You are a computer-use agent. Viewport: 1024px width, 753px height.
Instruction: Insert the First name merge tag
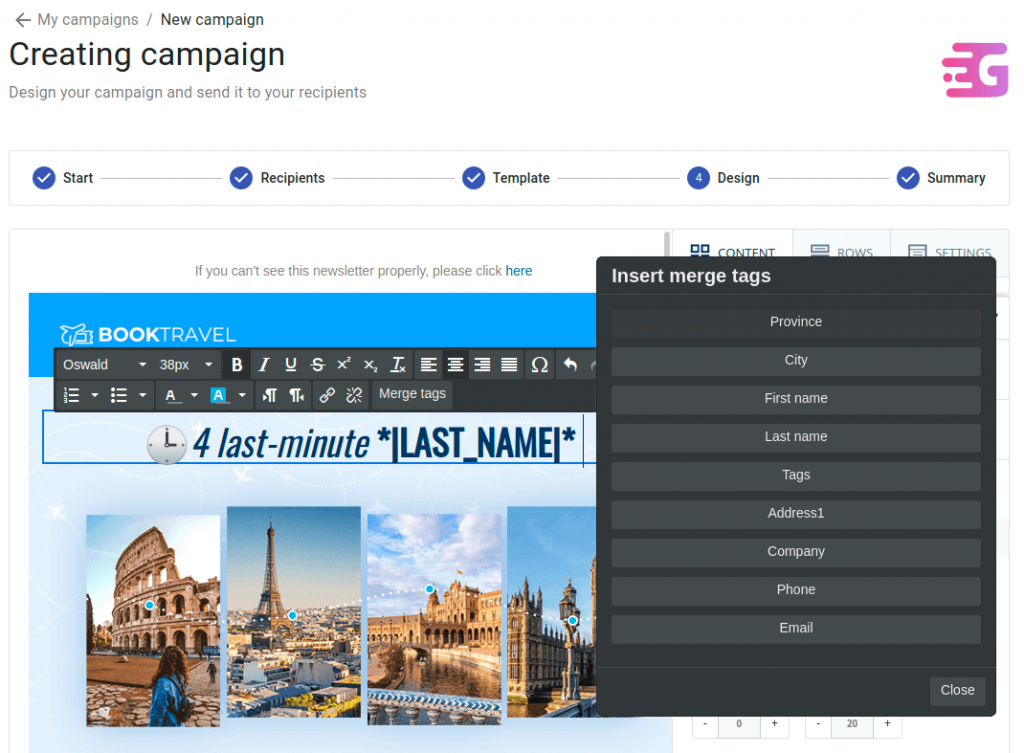coord(795,399)
